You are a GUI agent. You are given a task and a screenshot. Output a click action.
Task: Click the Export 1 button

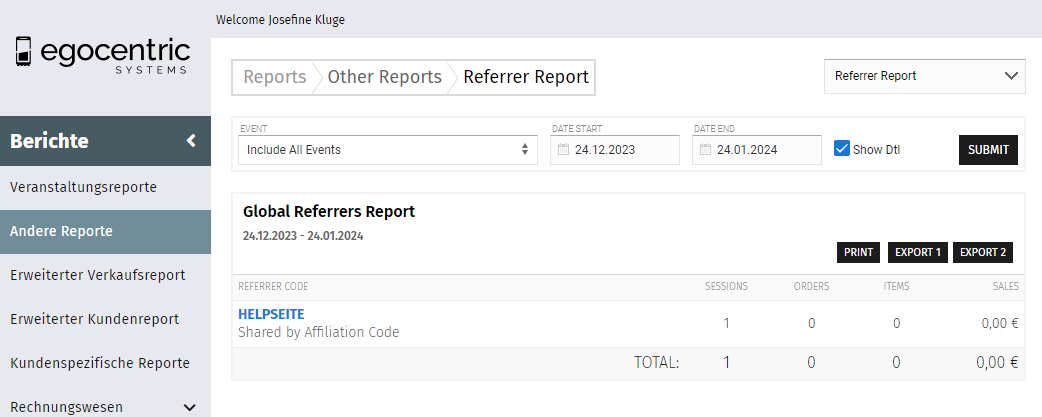(918, 252)
